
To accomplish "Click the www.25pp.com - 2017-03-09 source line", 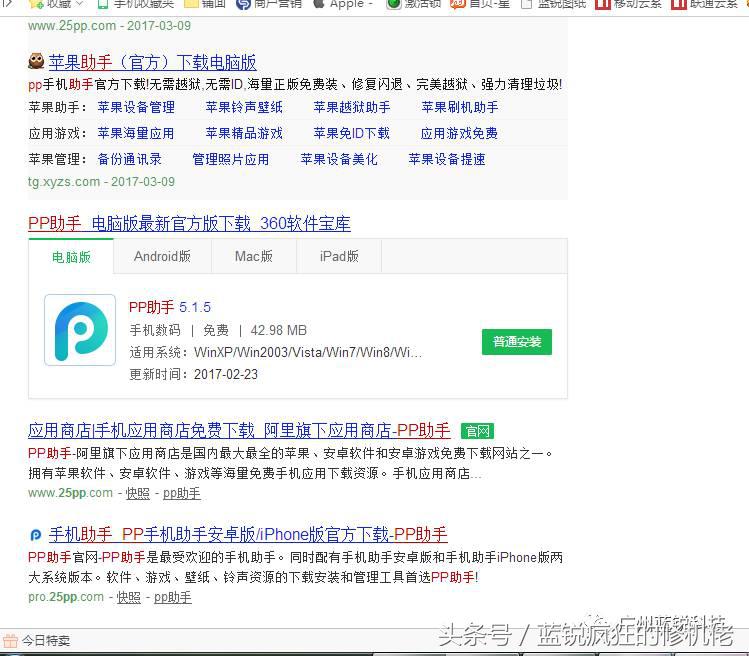I will [x=109, y=26].
